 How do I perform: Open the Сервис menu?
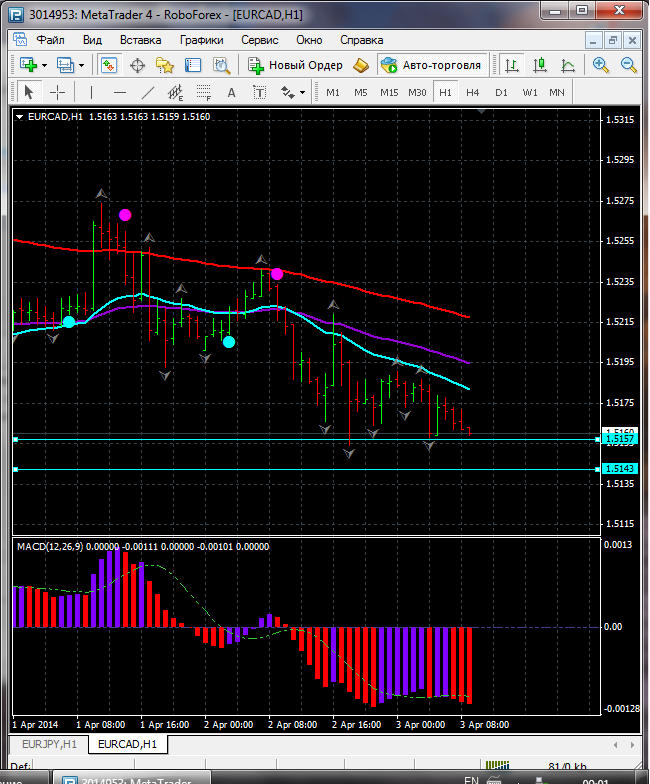260,40
